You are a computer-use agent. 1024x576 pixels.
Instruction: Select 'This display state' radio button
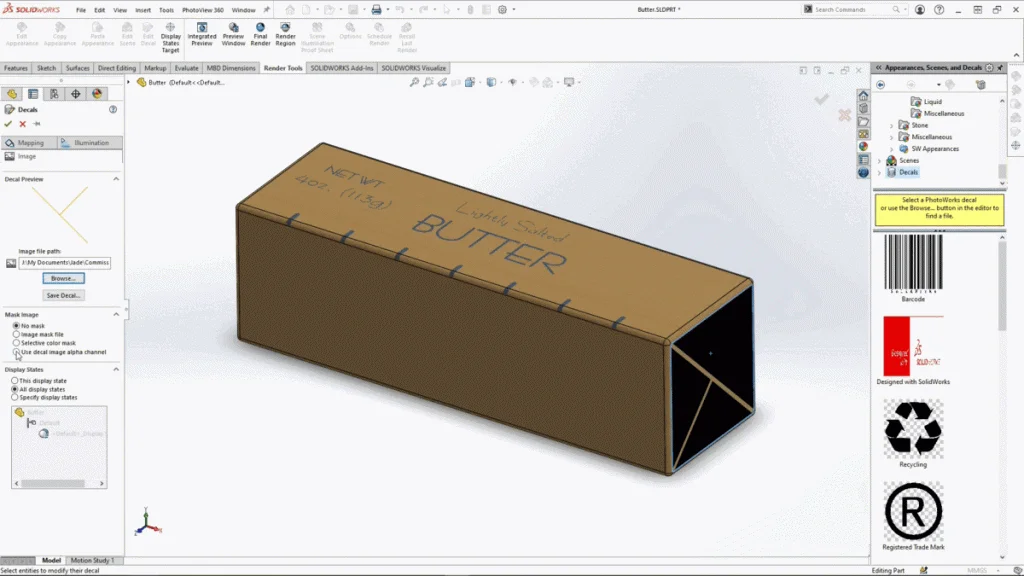coord(15,381)
